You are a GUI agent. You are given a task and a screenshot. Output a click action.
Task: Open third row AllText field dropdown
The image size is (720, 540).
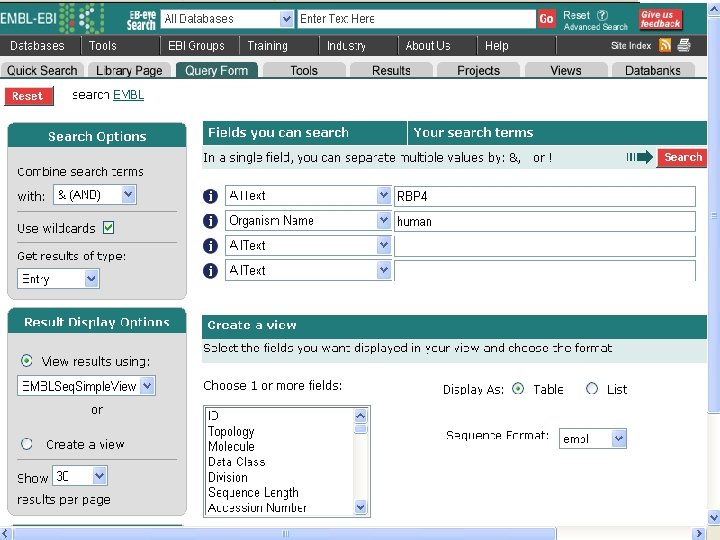308,245
